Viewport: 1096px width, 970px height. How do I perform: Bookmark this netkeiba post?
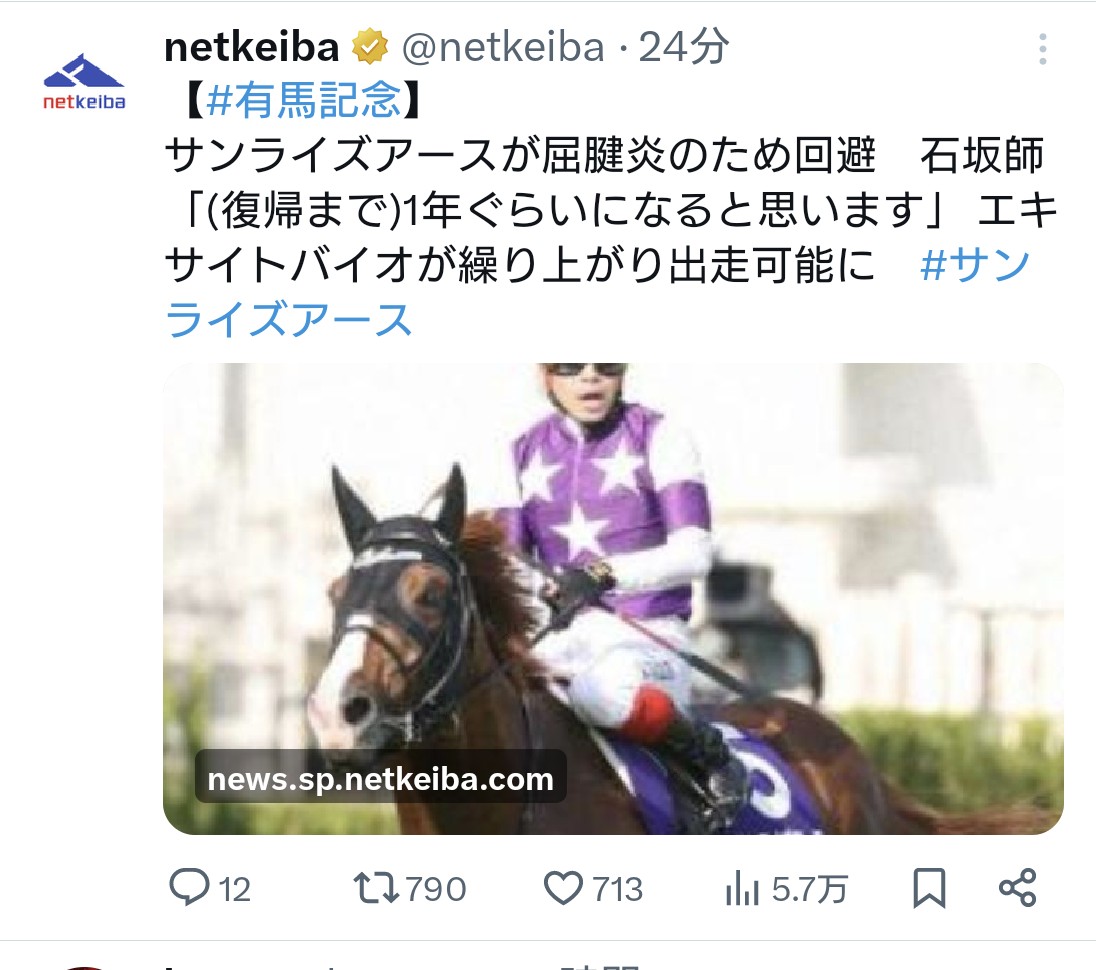coord(929,888)
